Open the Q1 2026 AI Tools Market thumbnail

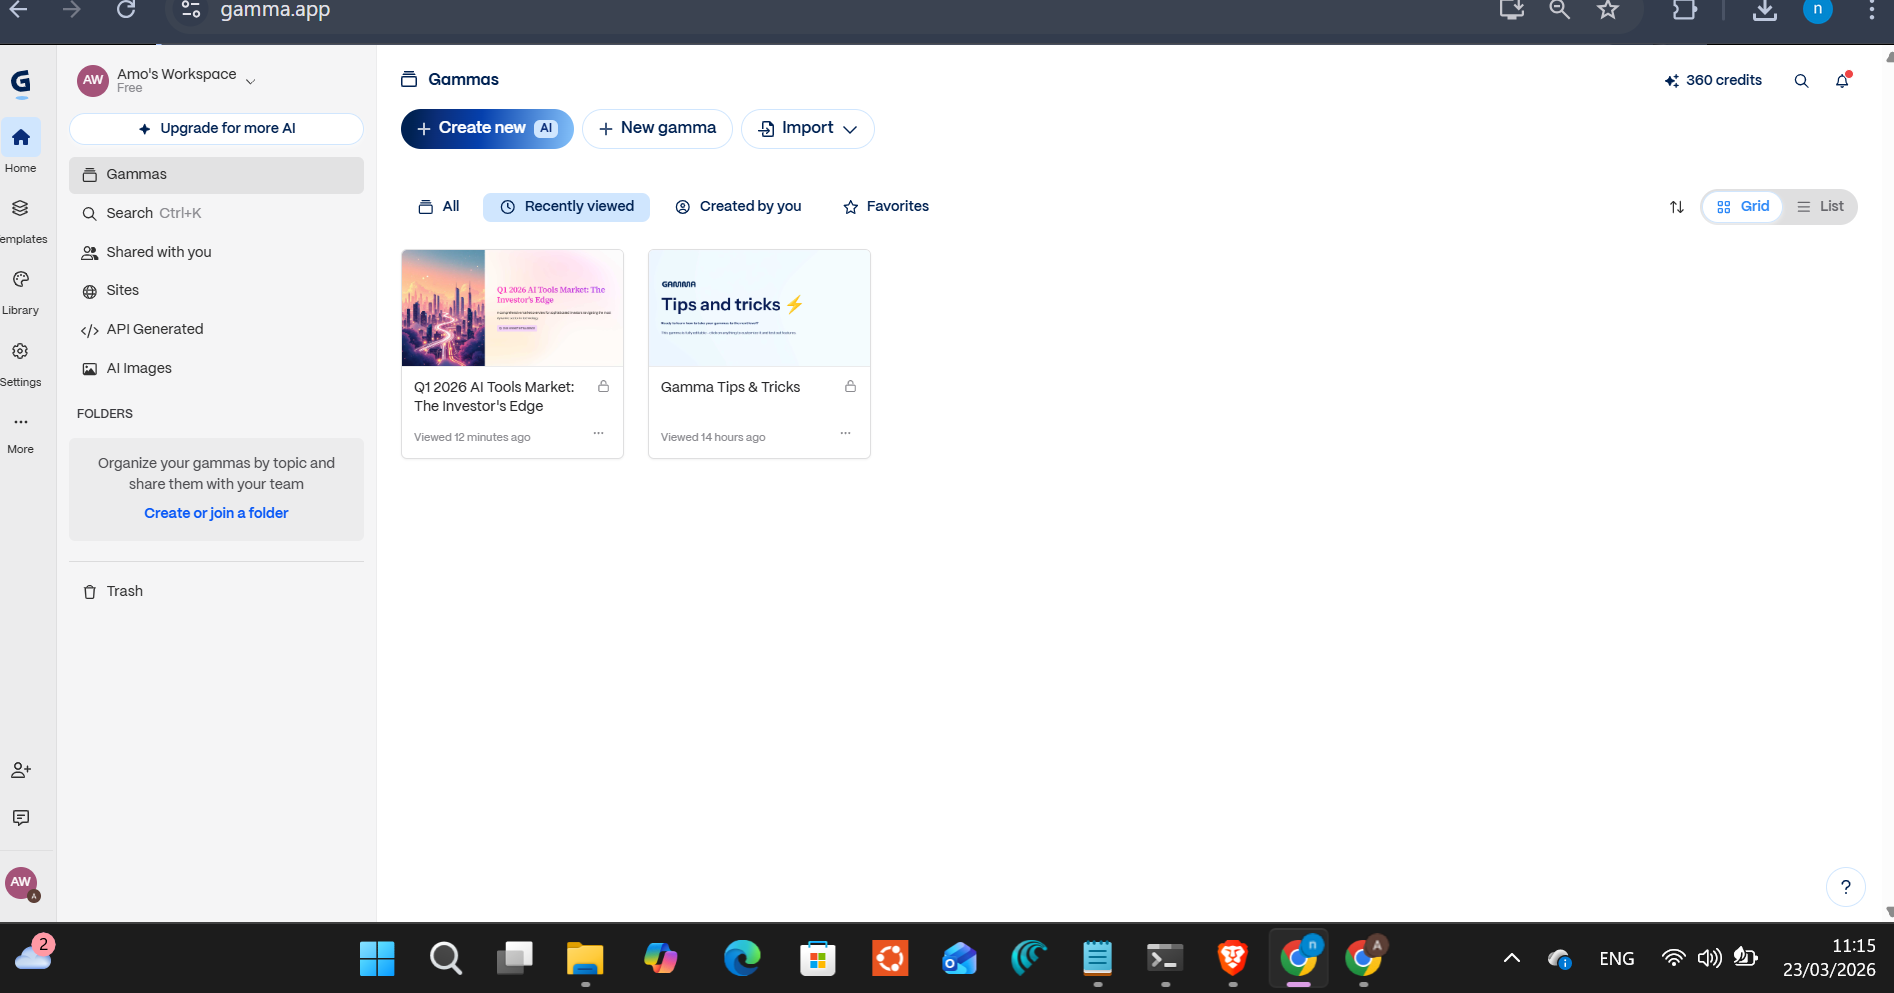point(512,308)
